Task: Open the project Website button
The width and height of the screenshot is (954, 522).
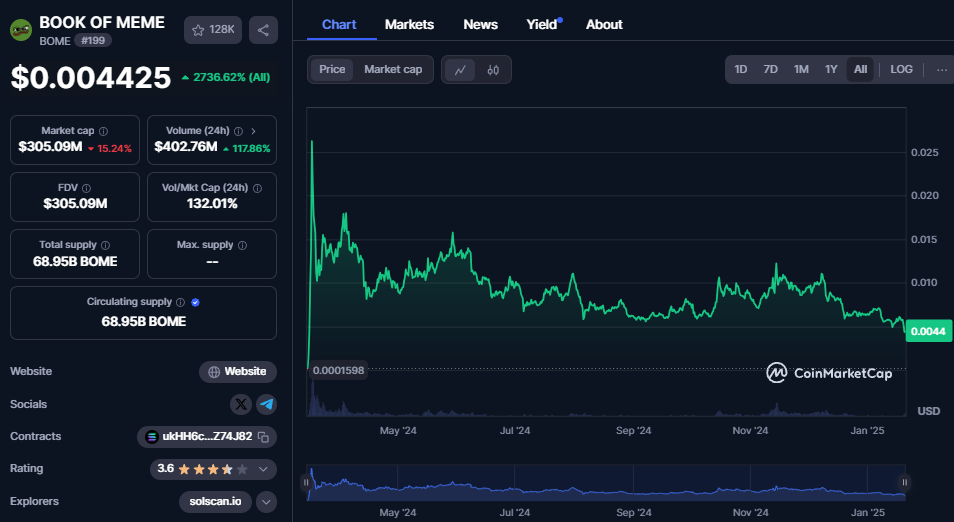Action: click(x=238, y=372)
